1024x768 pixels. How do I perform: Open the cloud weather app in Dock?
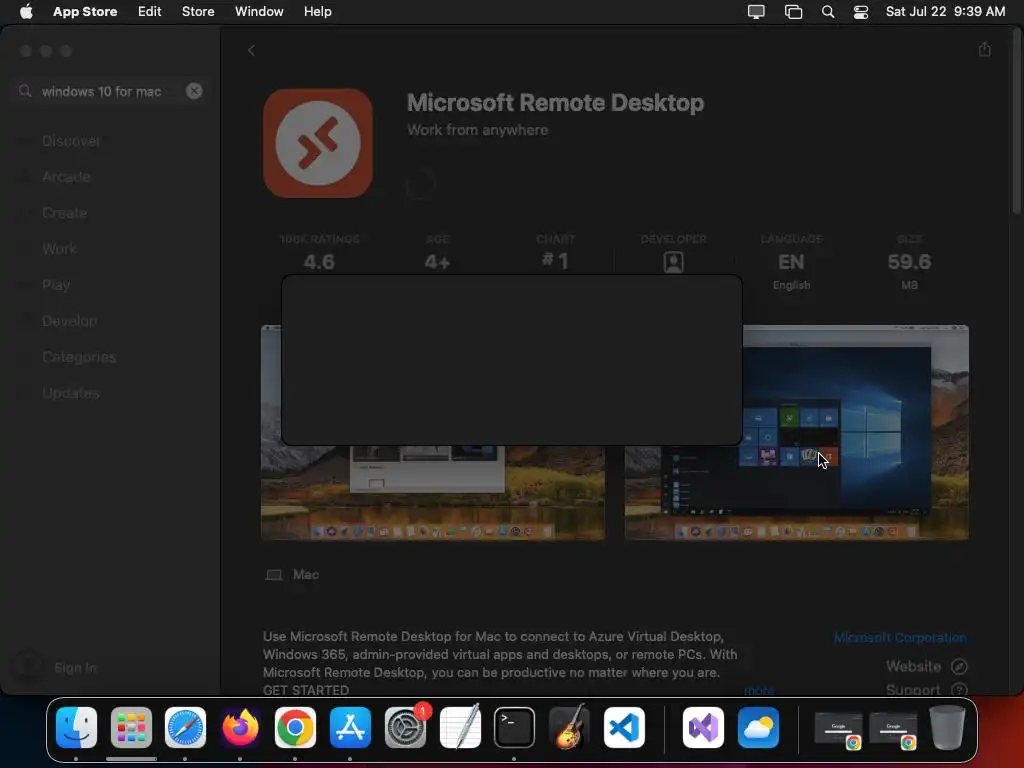[x=758, y=727]
